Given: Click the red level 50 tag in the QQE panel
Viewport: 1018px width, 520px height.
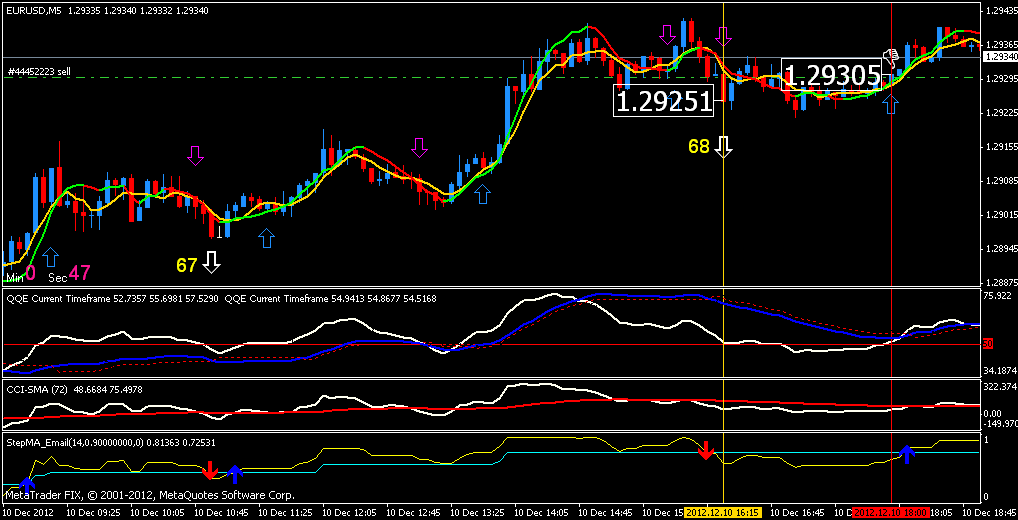Looking at the screenshot, I should pyautogui.click(x=987, y=344).
